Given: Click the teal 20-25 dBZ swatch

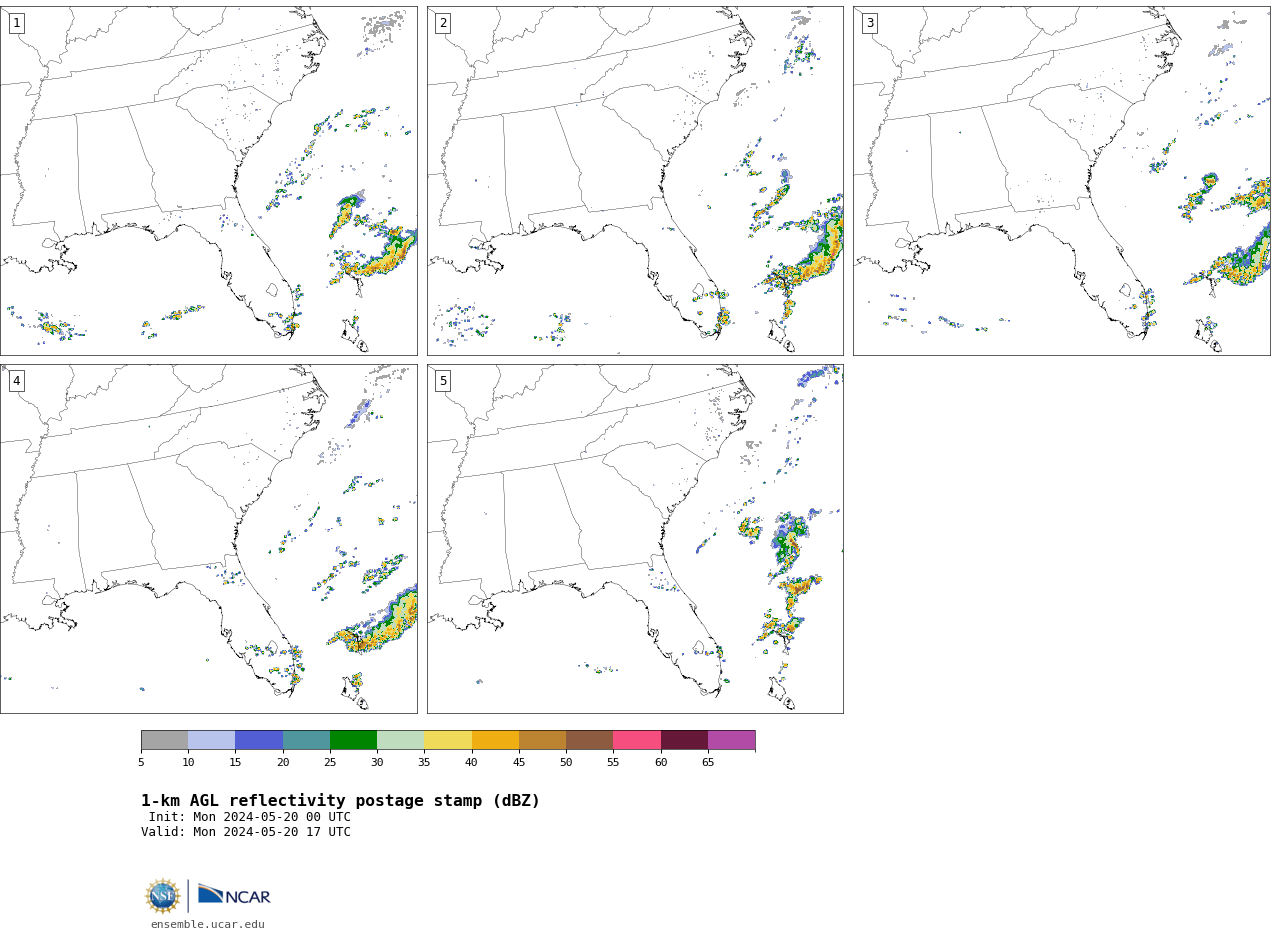Looking at the screenshot, I should pos(306,740).
